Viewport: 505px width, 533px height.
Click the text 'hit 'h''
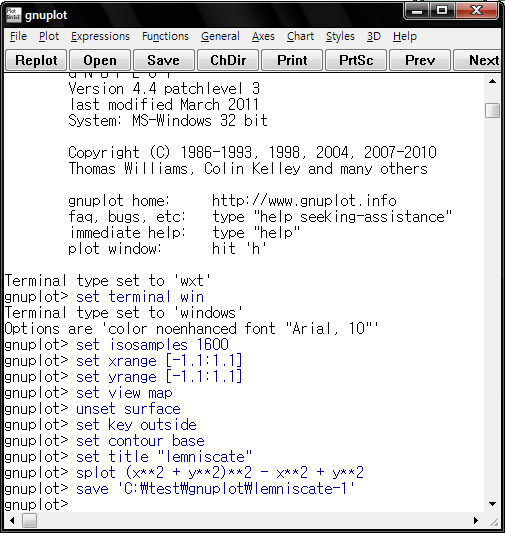tap(239, 248)
